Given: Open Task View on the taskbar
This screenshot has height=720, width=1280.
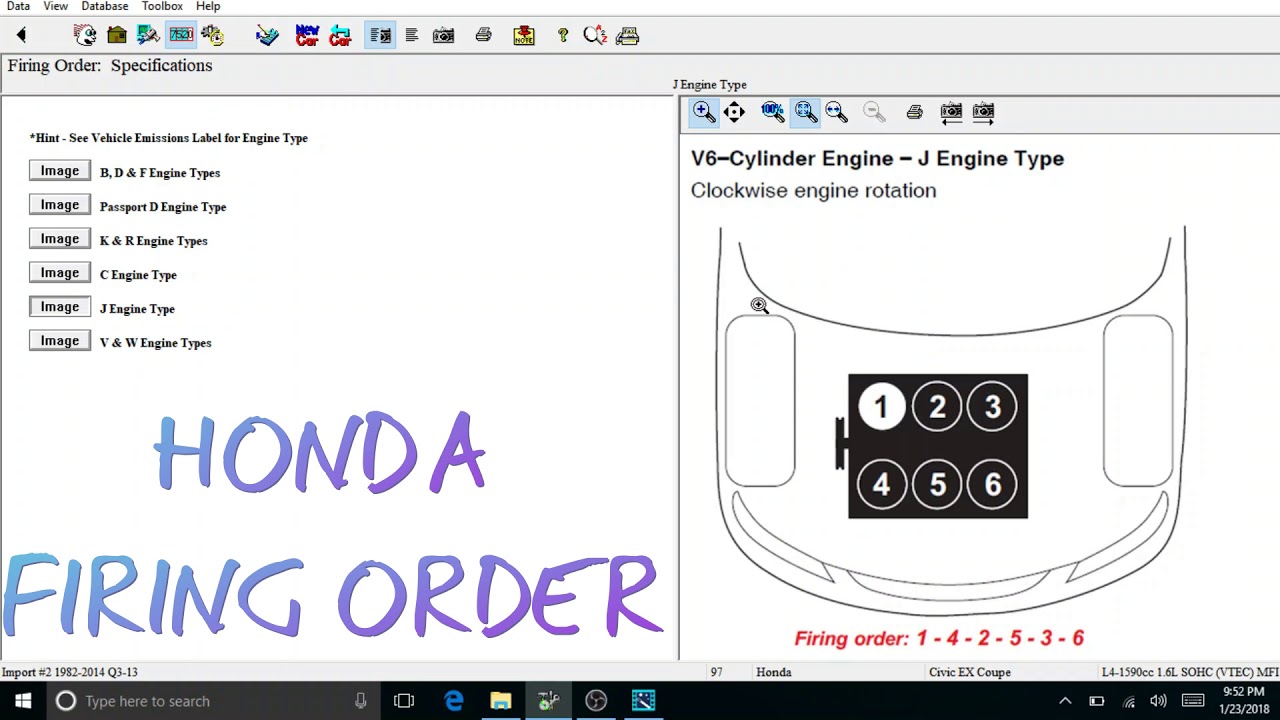Looking at the screenshot, I should pyautogui.click(x=404, y=701).
